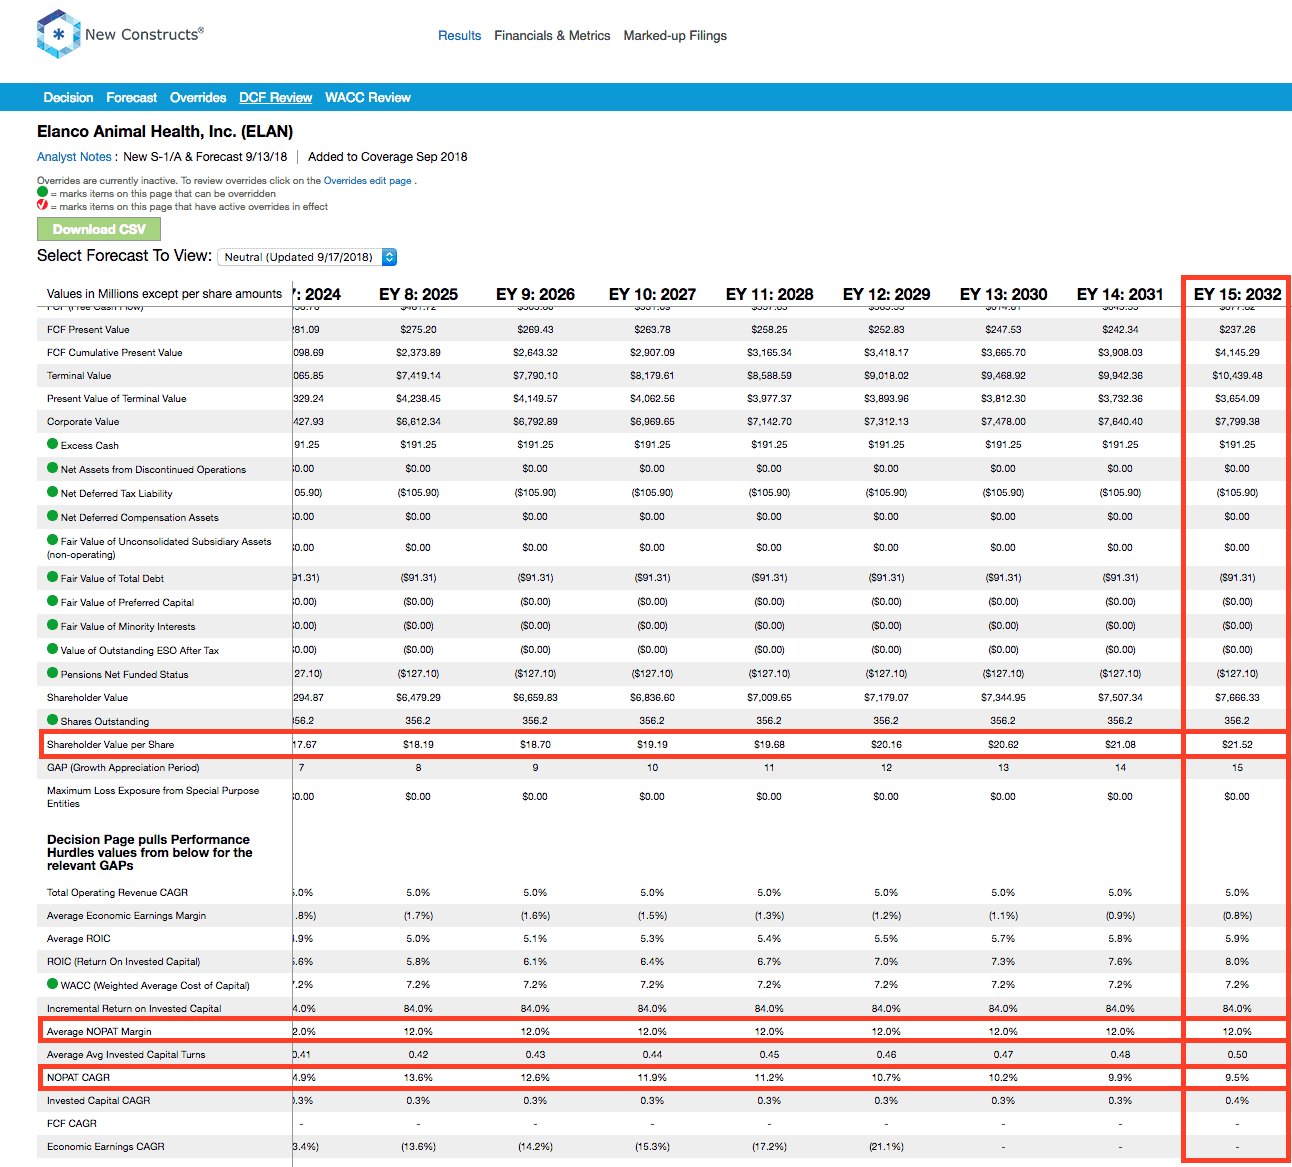Click green dot beside WACC row label
This screenshot has height=1167, width=1292.
[53, 984]
